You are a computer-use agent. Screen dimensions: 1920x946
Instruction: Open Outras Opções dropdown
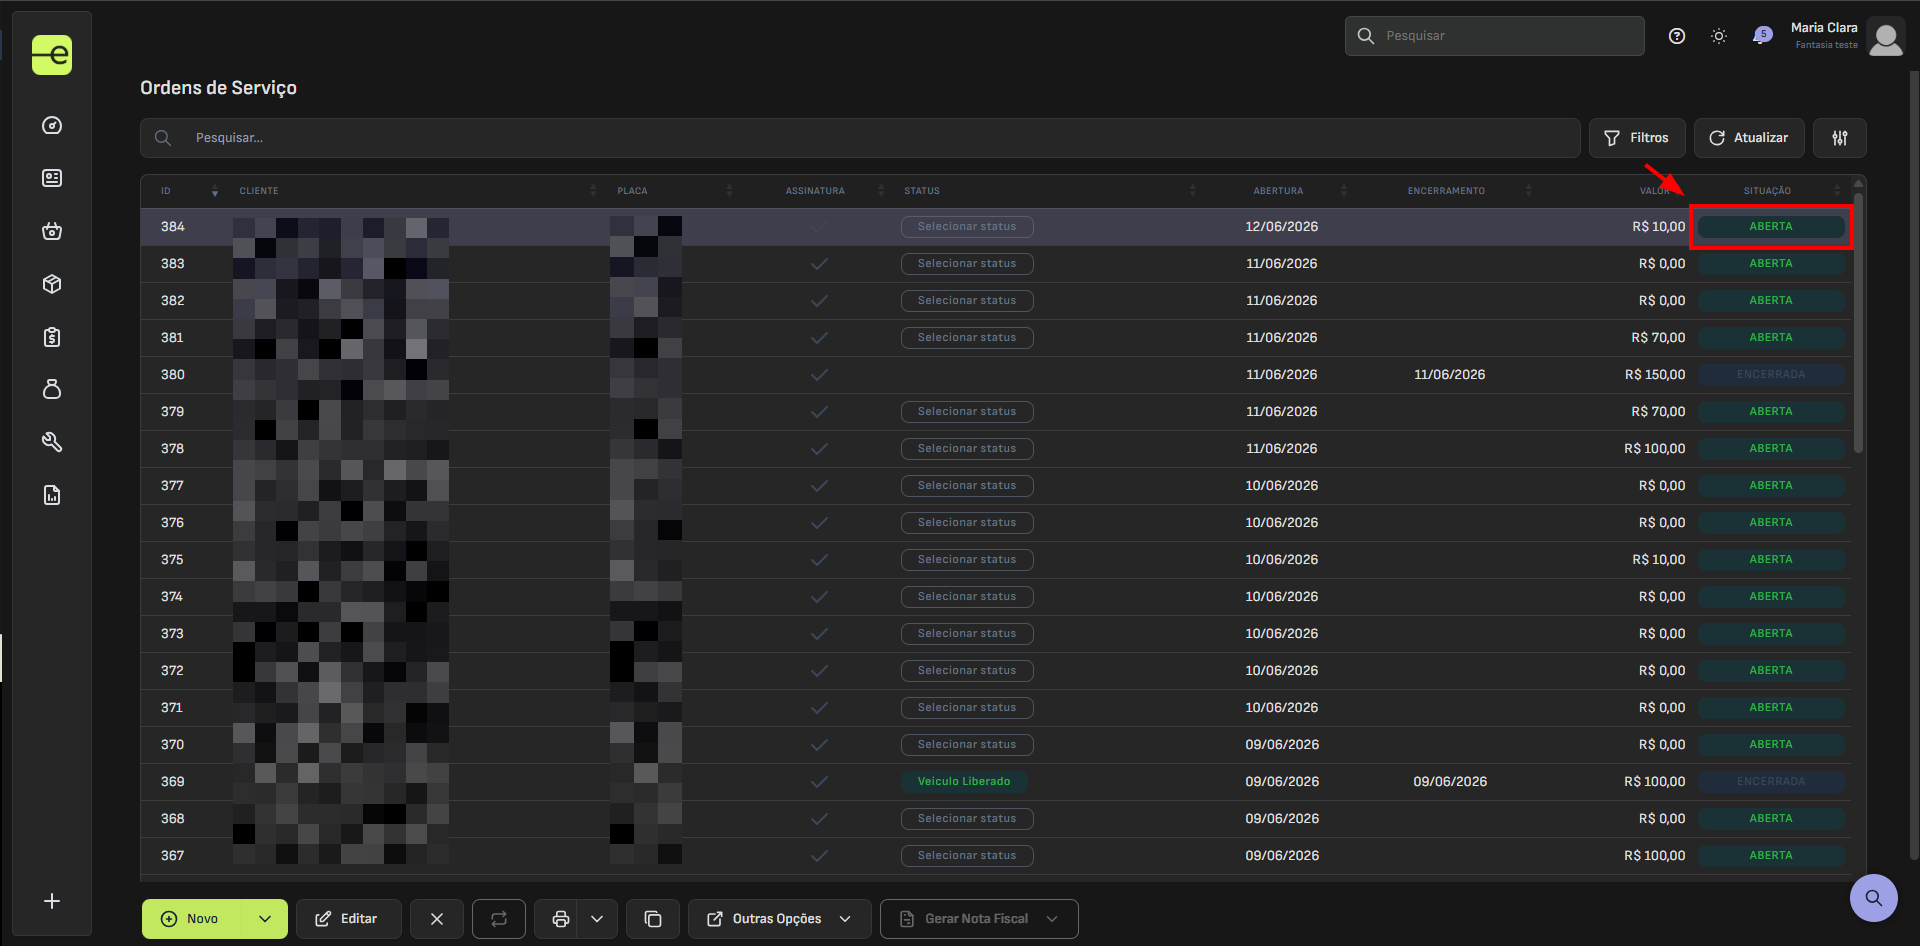780,919
